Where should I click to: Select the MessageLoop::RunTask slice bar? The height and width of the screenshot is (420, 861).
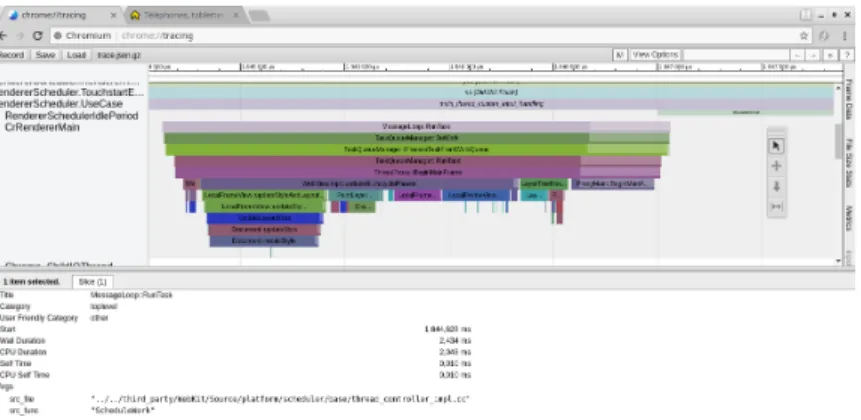[416, 126]
